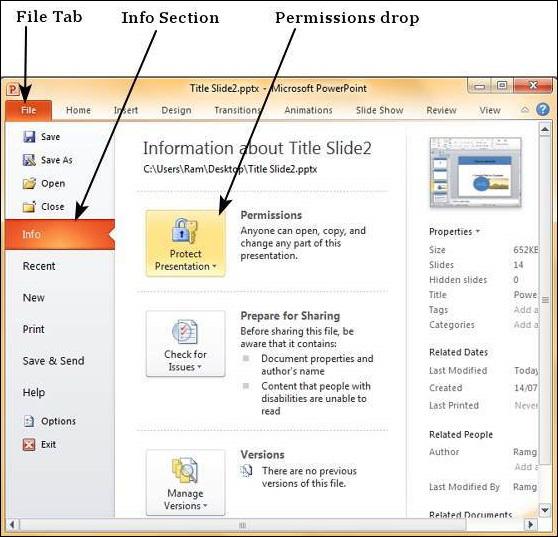This screenshot has width=558, height=537.
Task: Click the Options document icon
Action: (29, 421)
